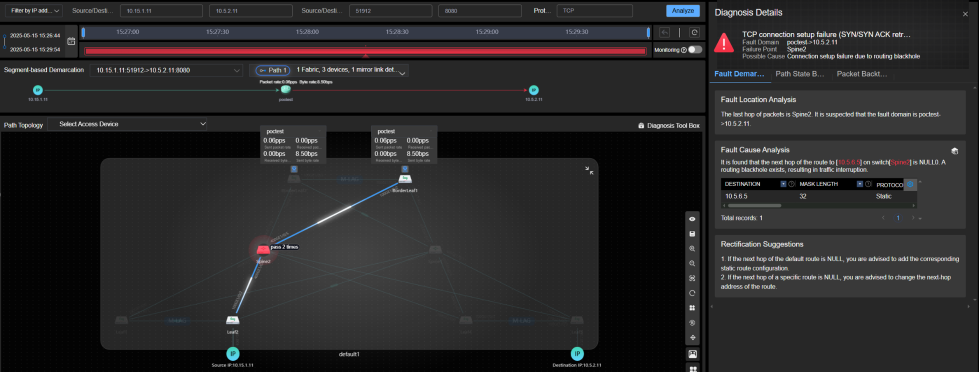Click the save icon in topology toolbar
979x372 pixels.
(692, 233)
